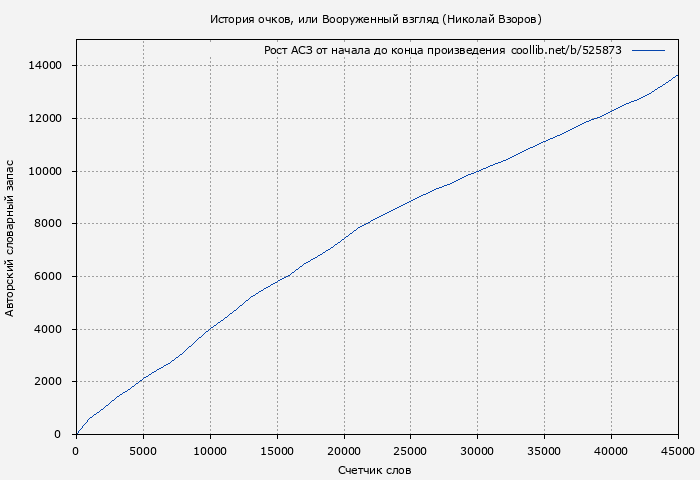
Task: Click the 20000 x-axis tick label
Action: pyautogui.click(x=344, y=450)
